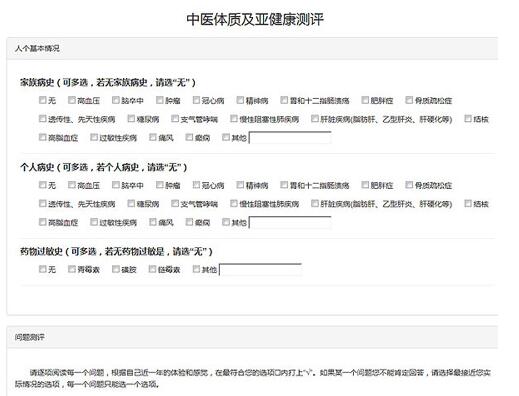Check 痛风 under 家族病史
The width and height of the screenshot is (519, 396).
click(x=153, y=137)
